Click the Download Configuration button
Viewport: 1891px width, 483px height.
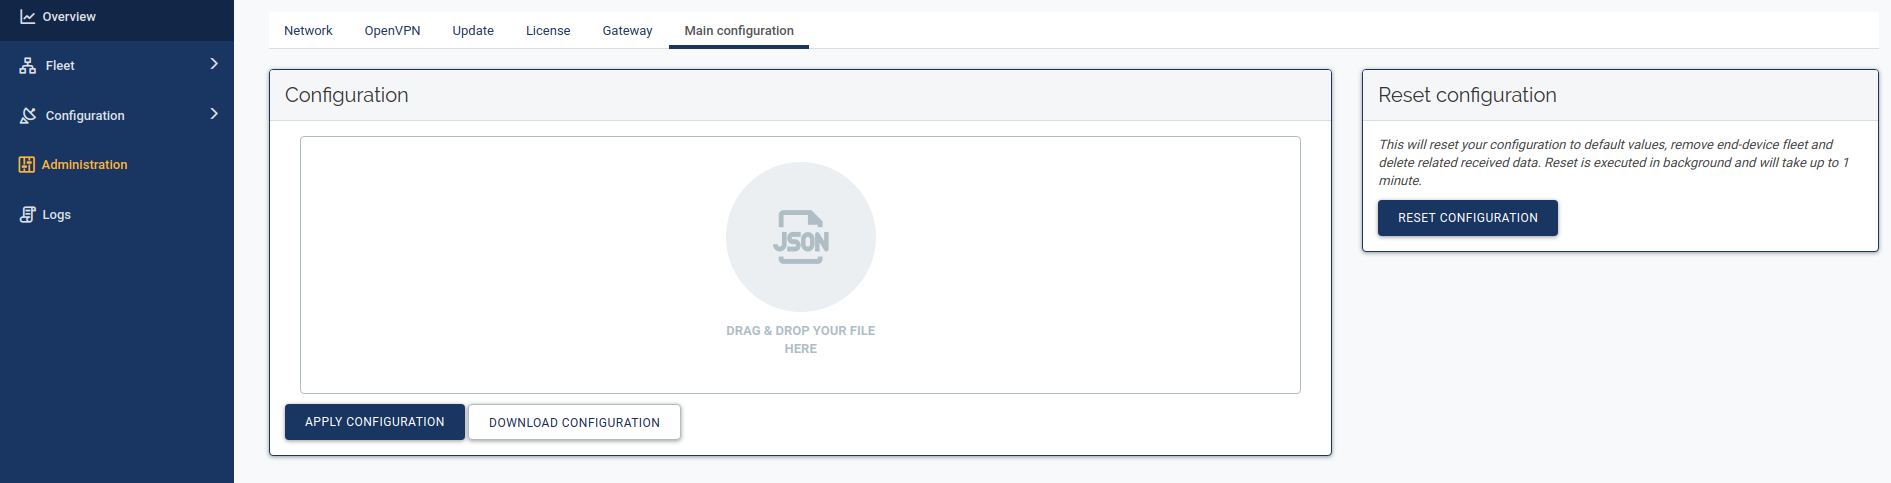pos(574,423)
